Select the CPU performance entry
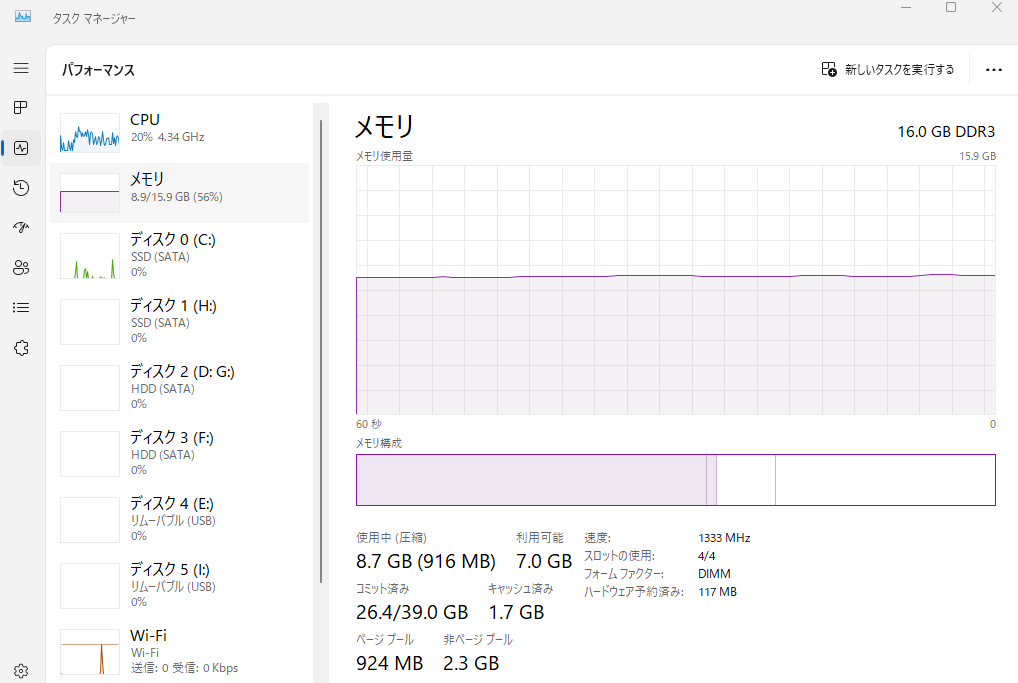The height and width of the screenshot is (683, 1018). [x=179, y=132]
